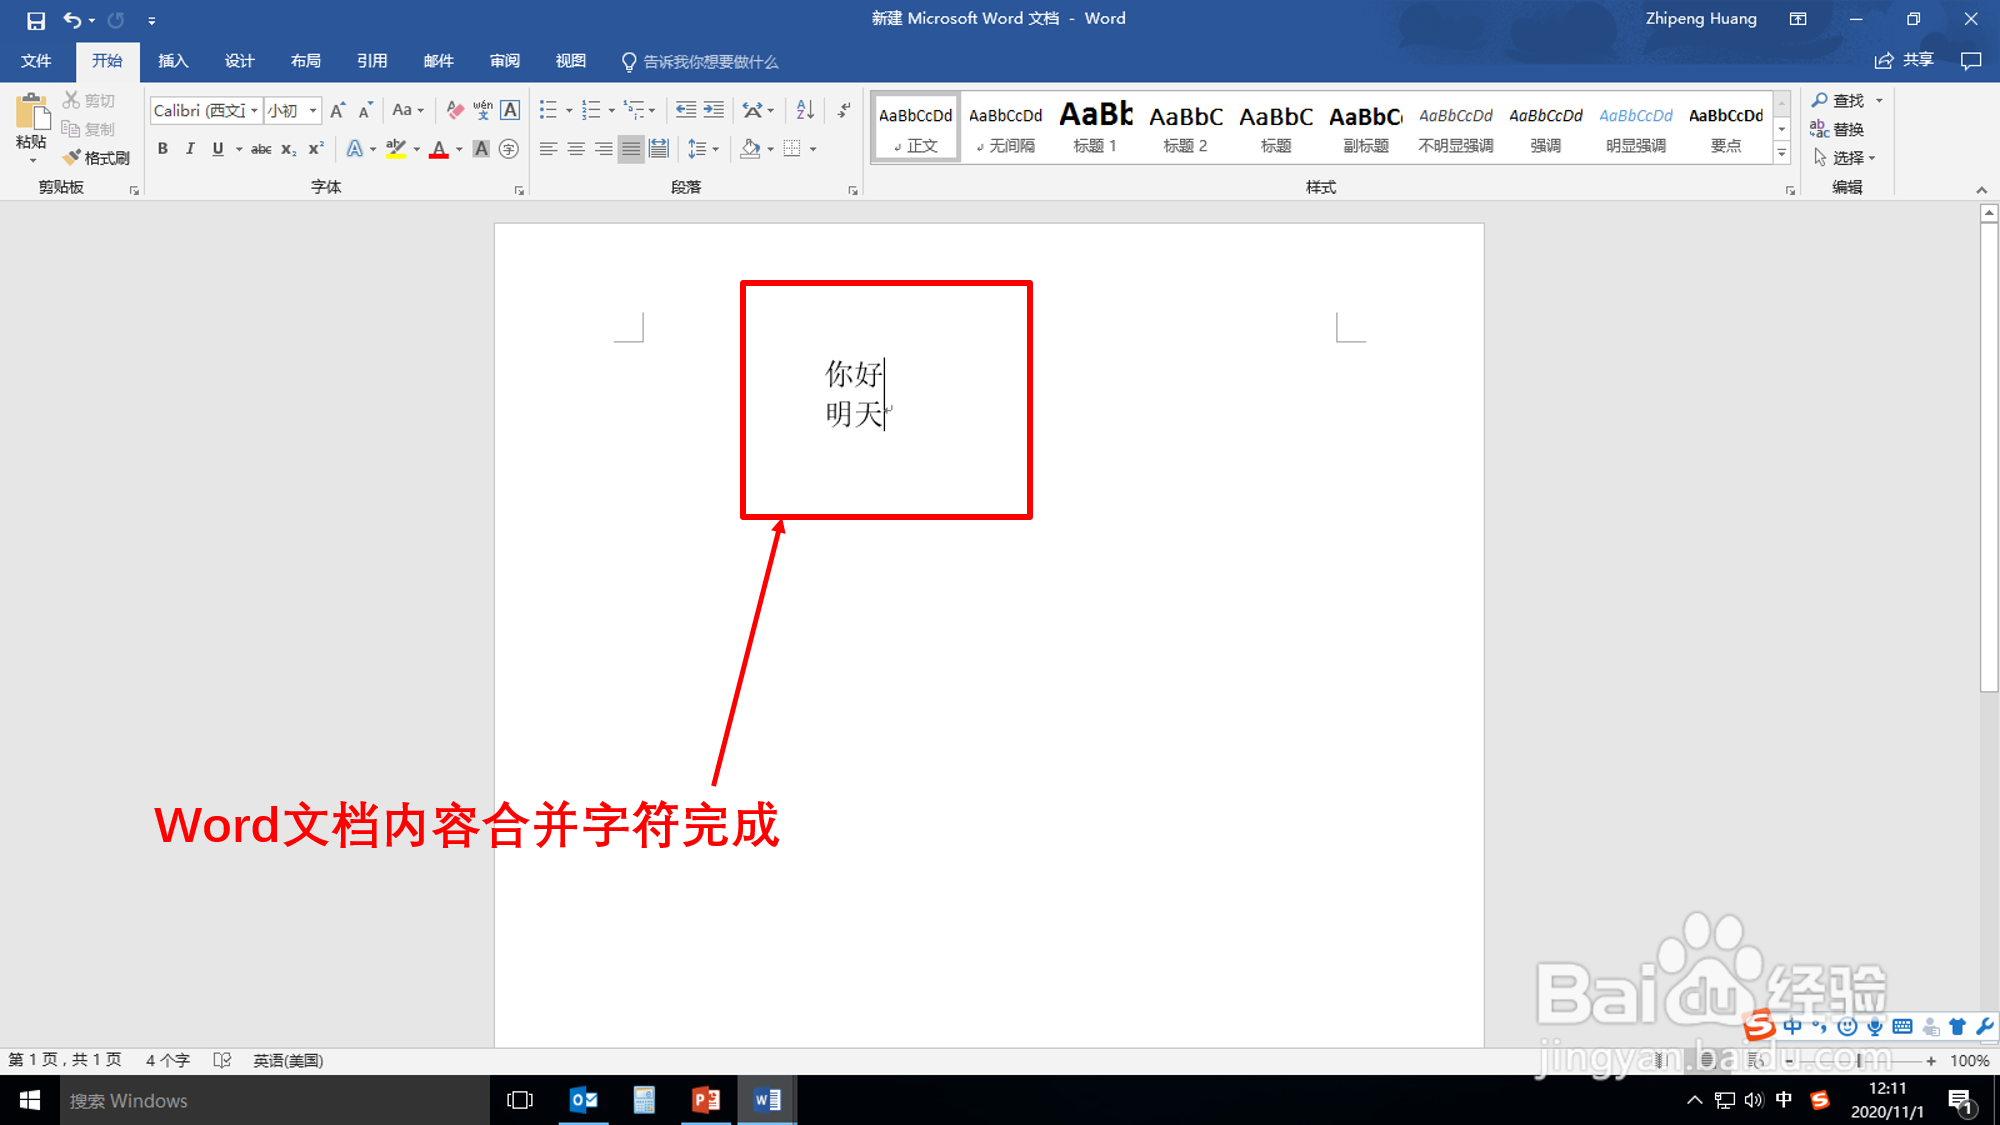Screen dimensions: 2000x1125
Task: Toggle show paragraph marks
Action: (x=845, y=110)
